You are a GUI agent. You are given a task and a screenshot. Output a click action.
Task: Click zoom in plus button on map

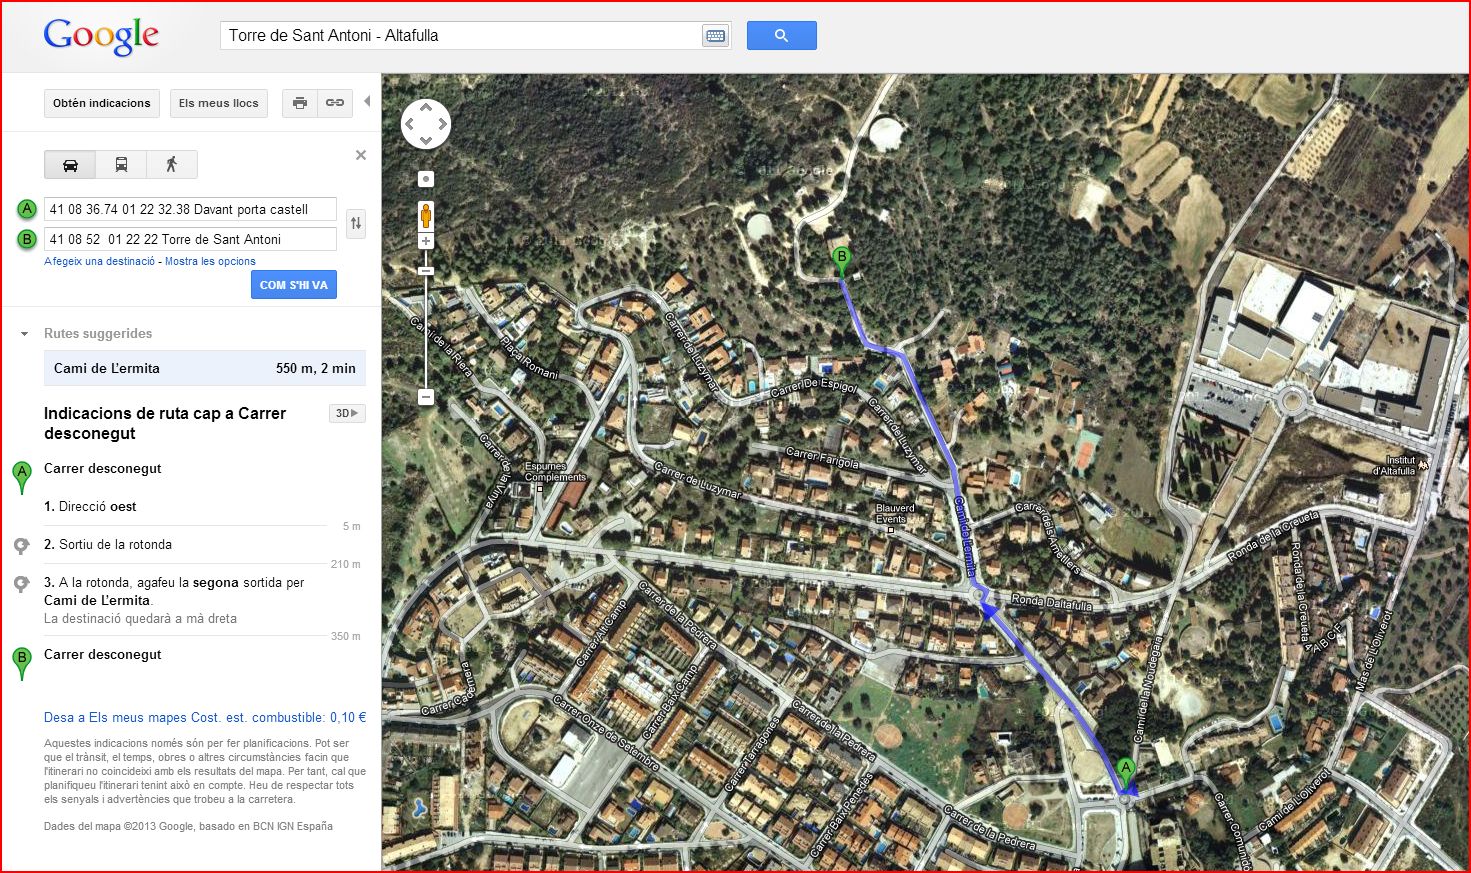click(426, 242)
